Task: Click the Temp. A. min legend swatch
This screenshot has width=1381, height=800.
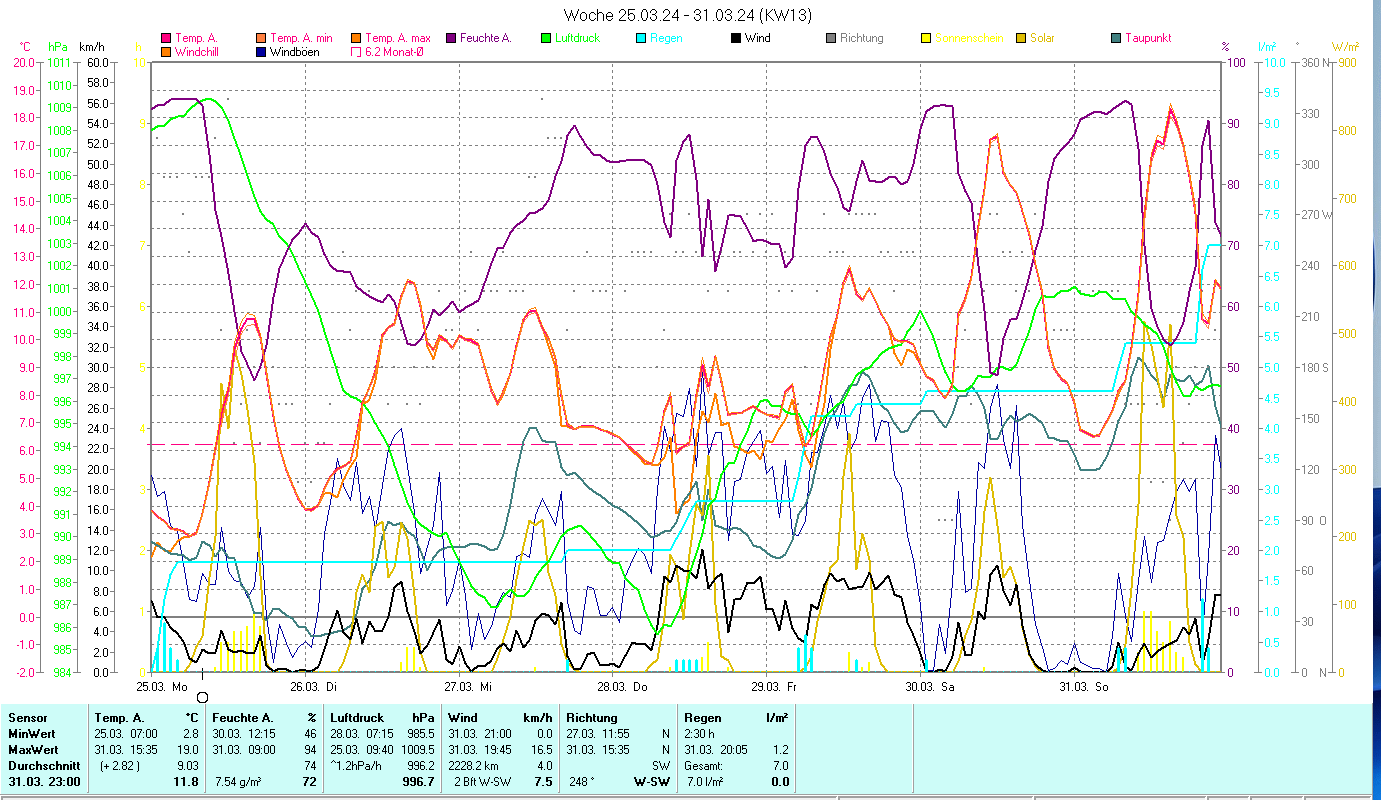Action: (x=262, y=38)
